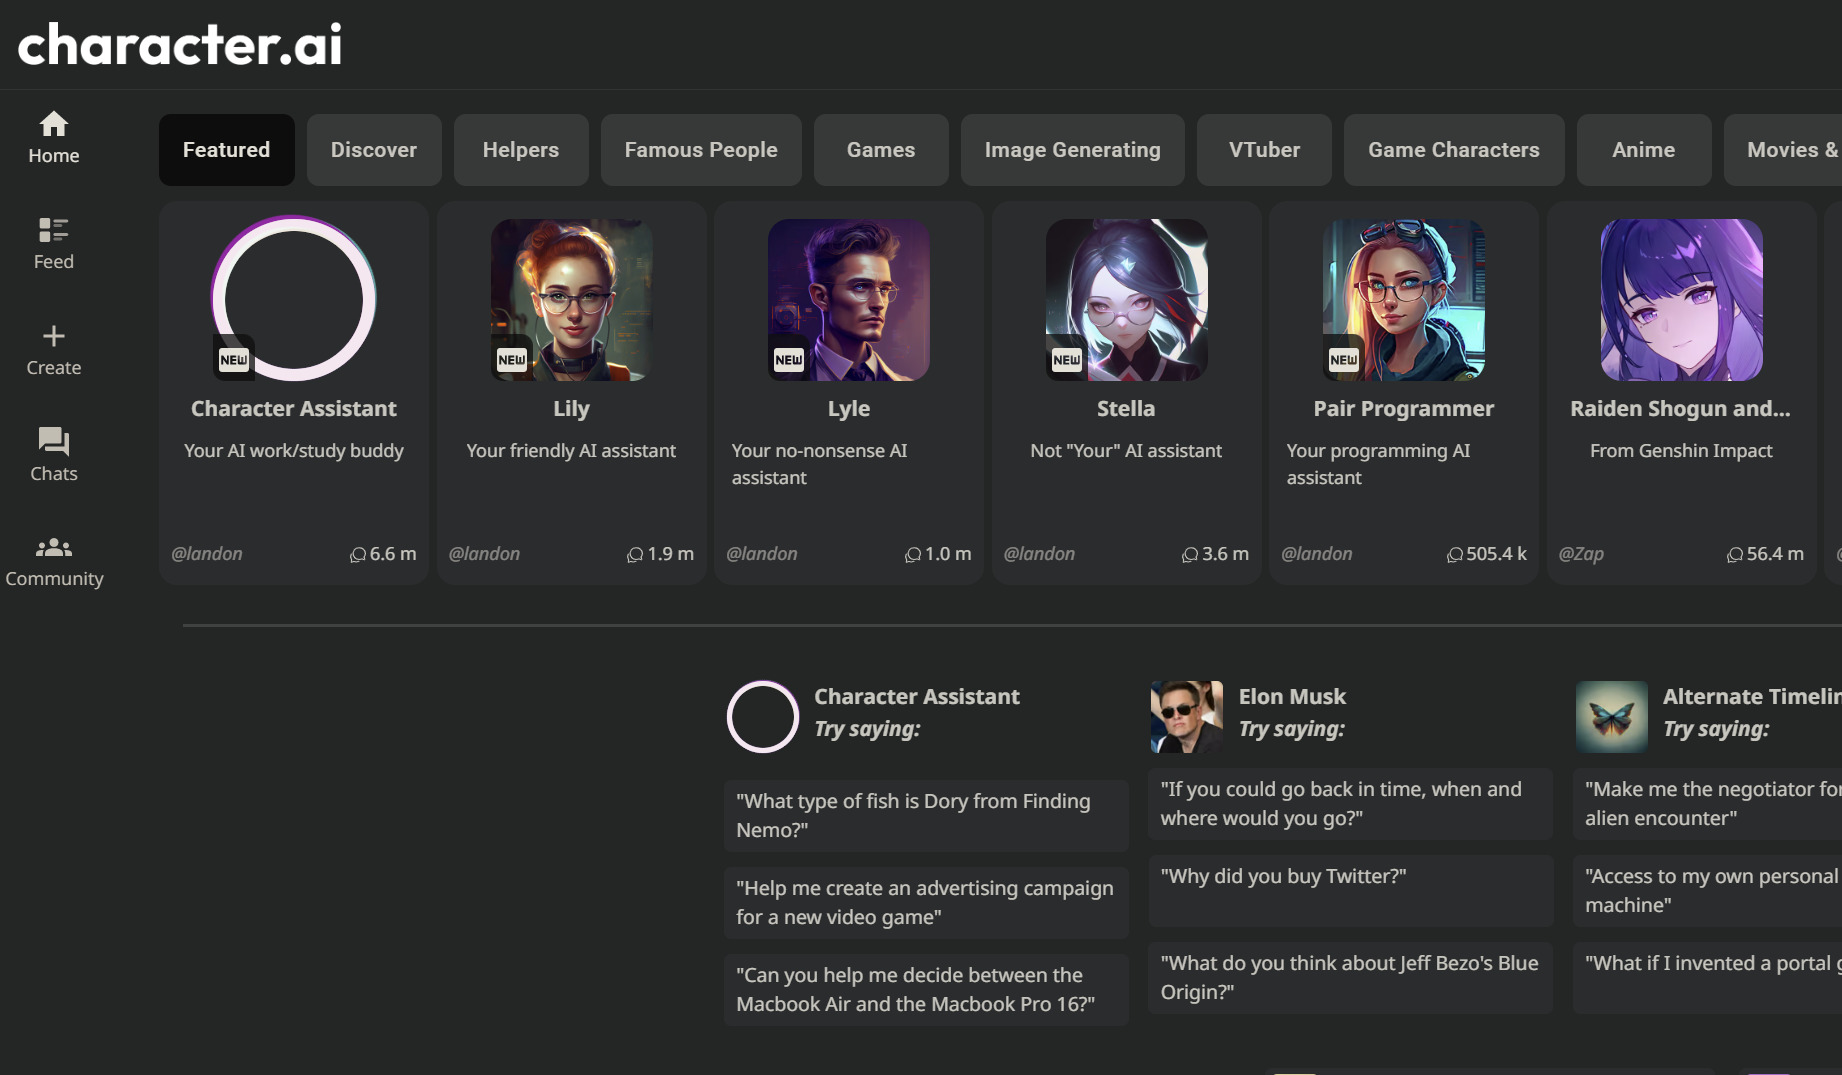Viewport: 1842px width, 1075px height.
Task: Select the VTuber category tab
Action: (1264, 150)
